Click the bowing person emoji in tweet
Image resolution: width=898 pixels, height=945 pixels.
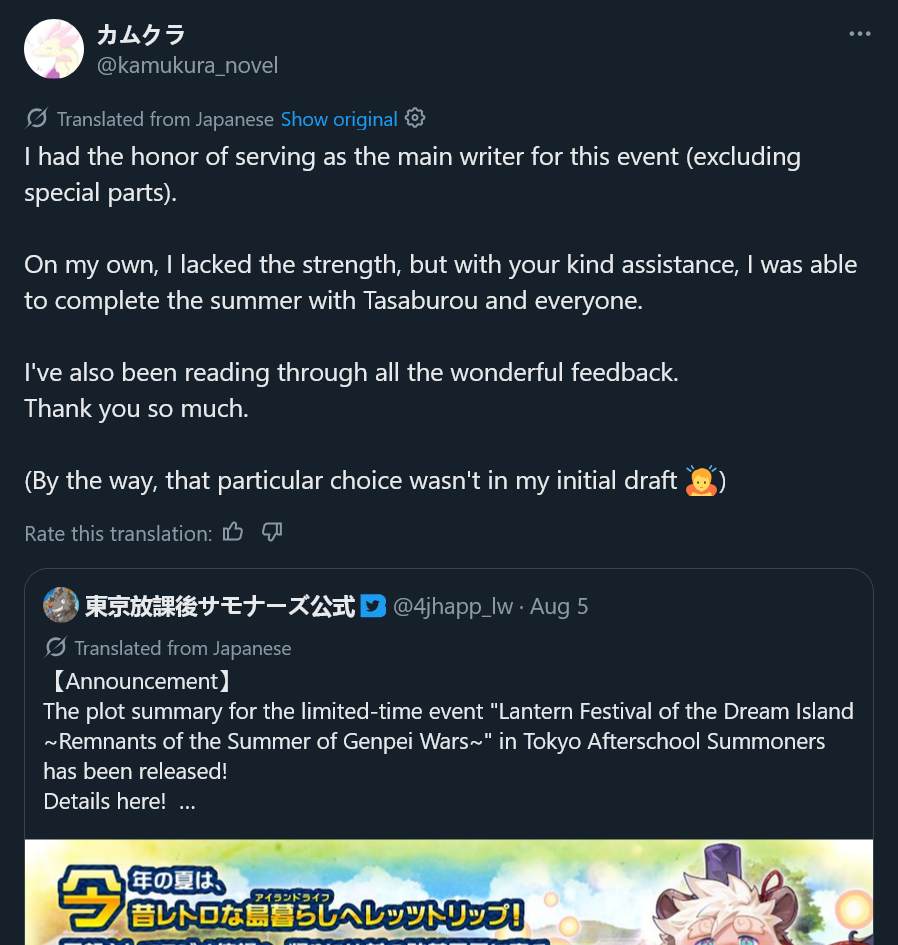(701, 480)
